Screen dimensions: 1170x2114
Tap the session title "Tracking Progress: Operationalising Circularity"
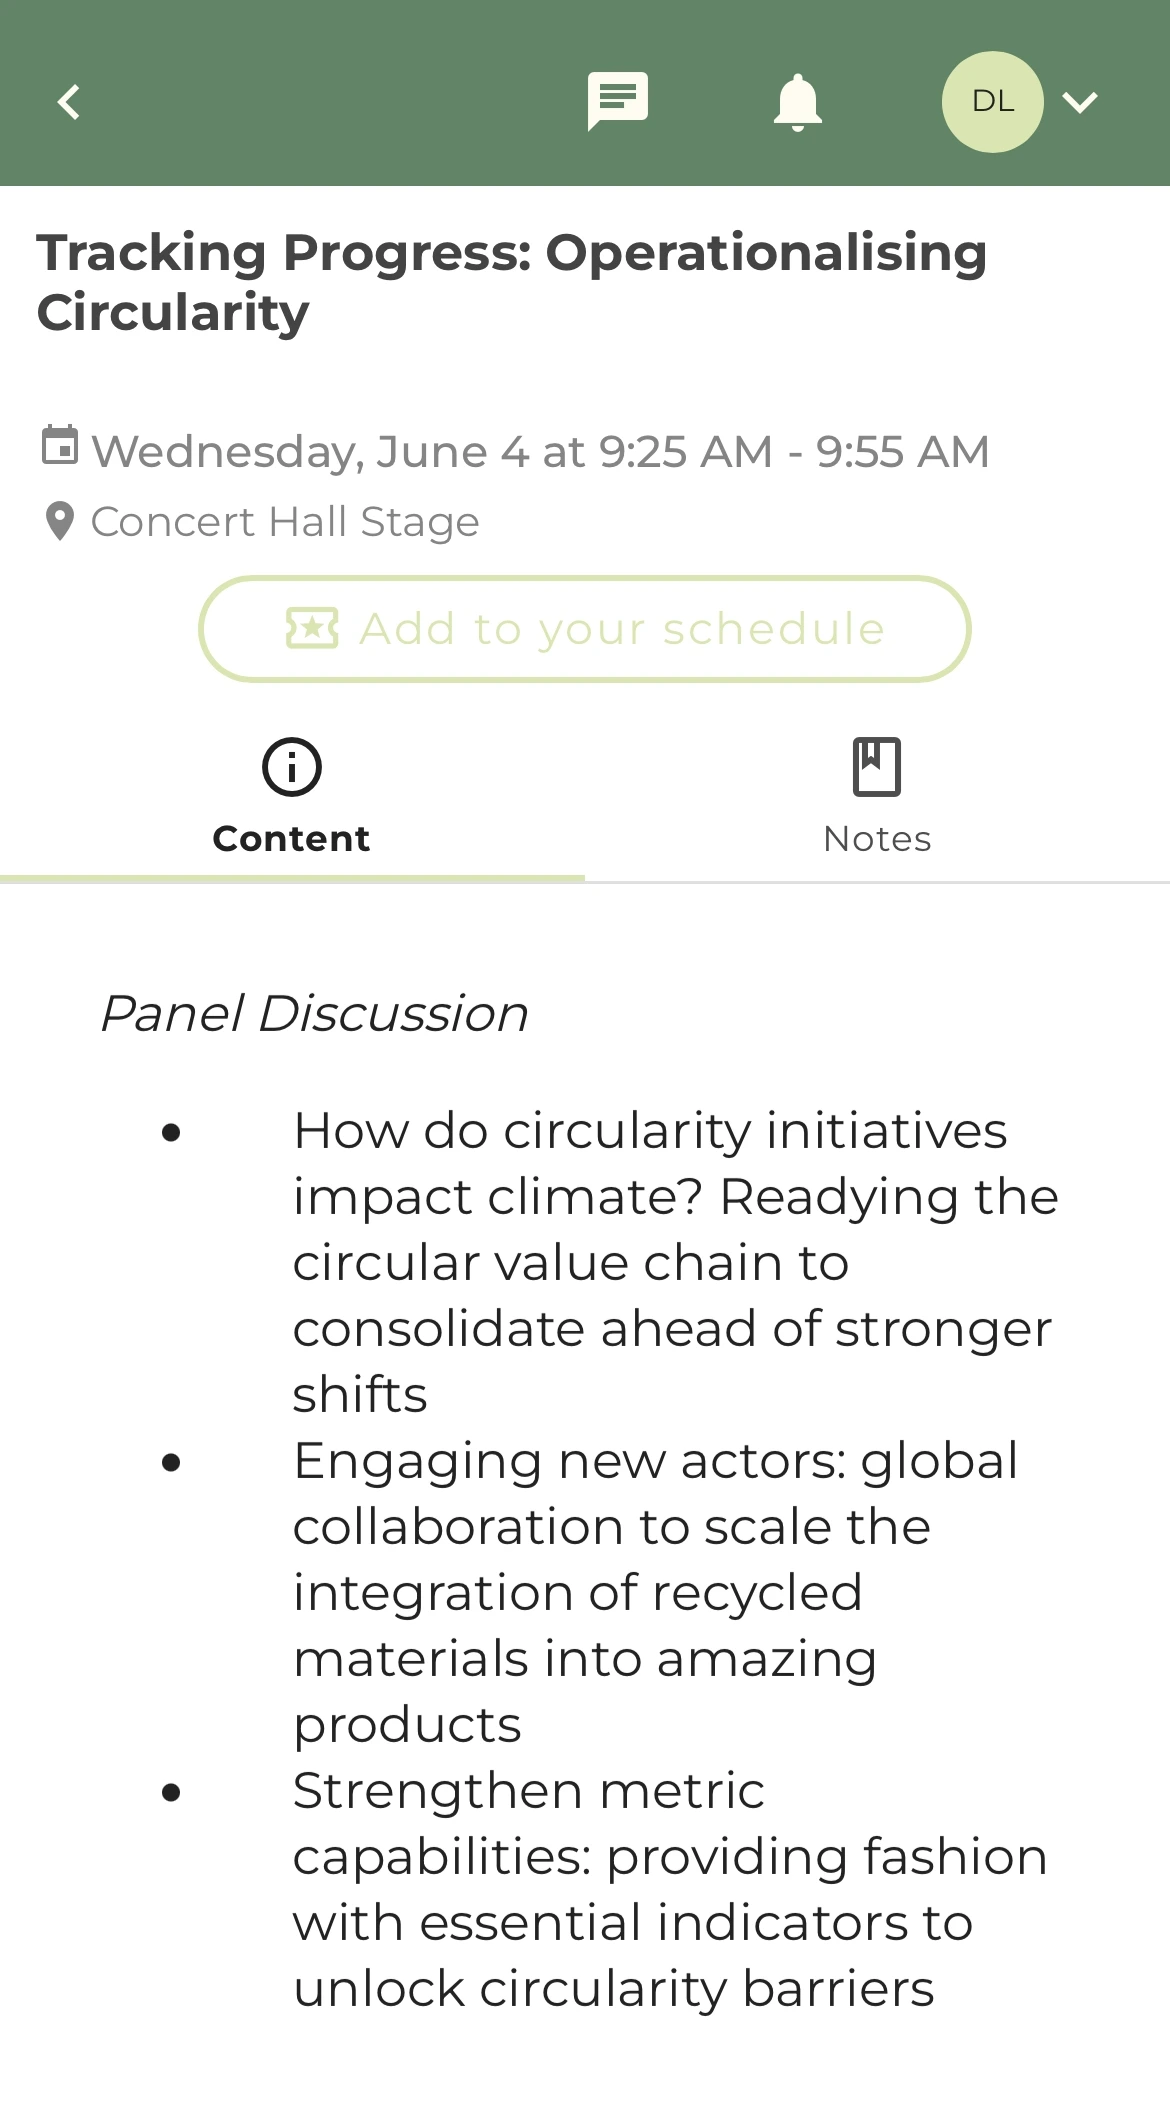tap(511, 282)
